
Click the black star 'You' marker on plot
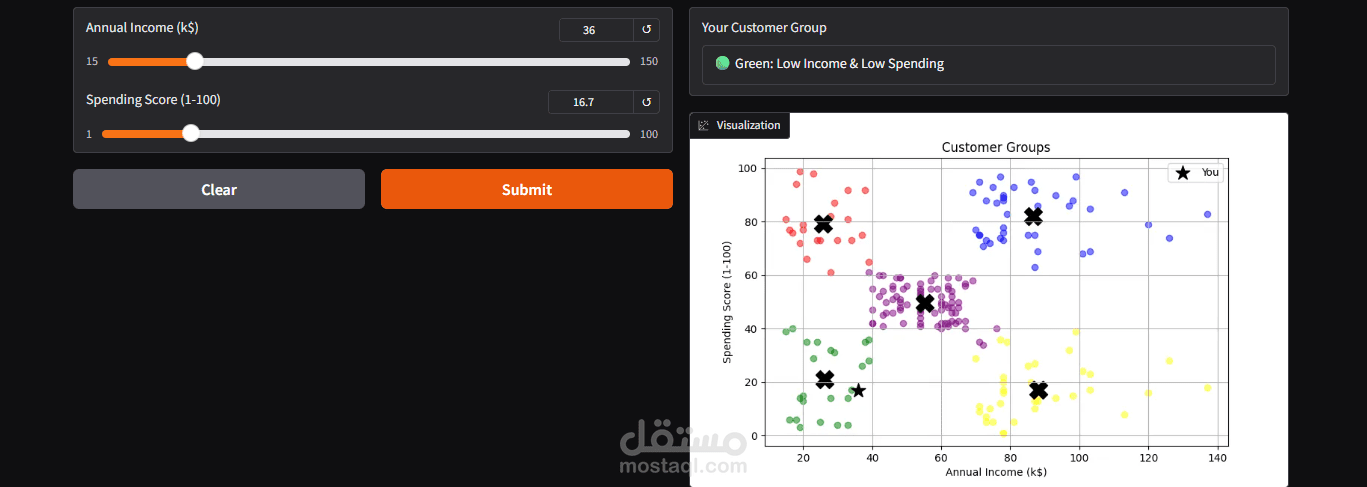point(857,390)
